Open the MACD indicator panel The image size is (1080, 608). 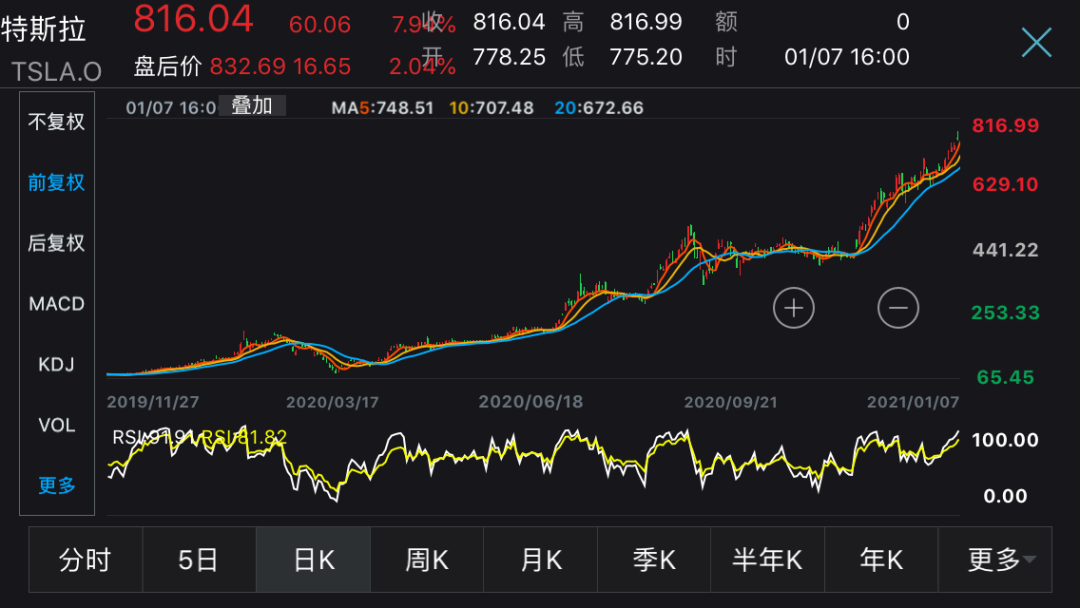[x=55, y=303]
